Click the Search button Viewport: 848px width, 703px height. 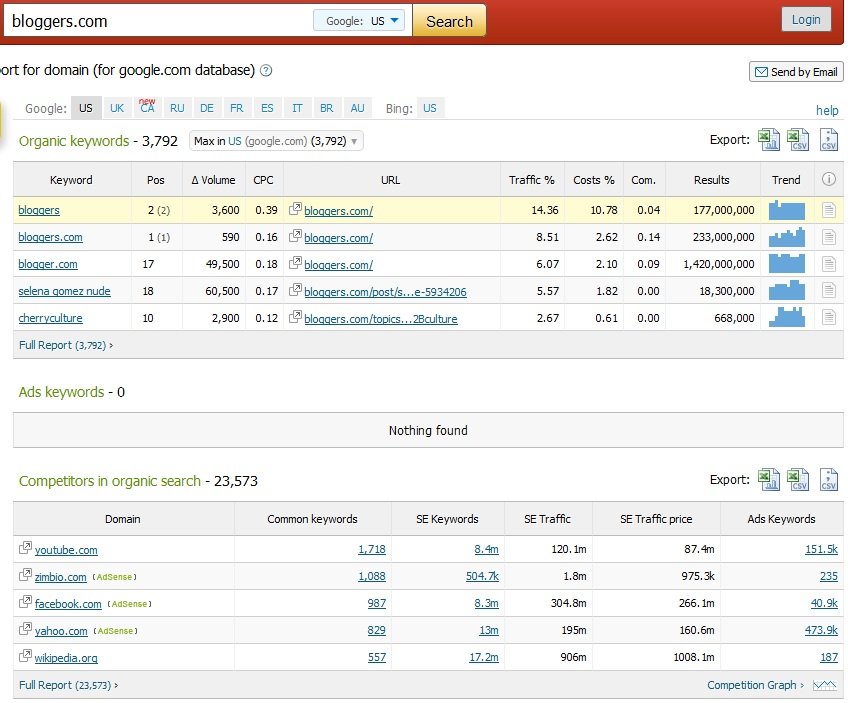(x=449, y=21)
